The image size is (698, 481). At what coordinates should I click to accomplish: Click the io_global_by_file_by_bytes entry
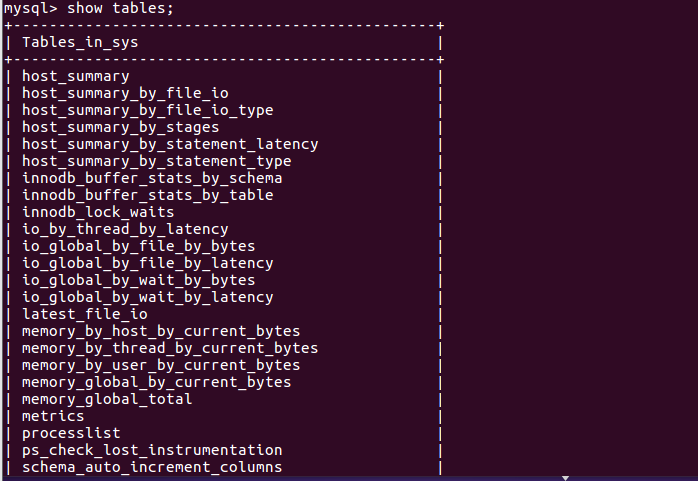click(x=138, y=246)
